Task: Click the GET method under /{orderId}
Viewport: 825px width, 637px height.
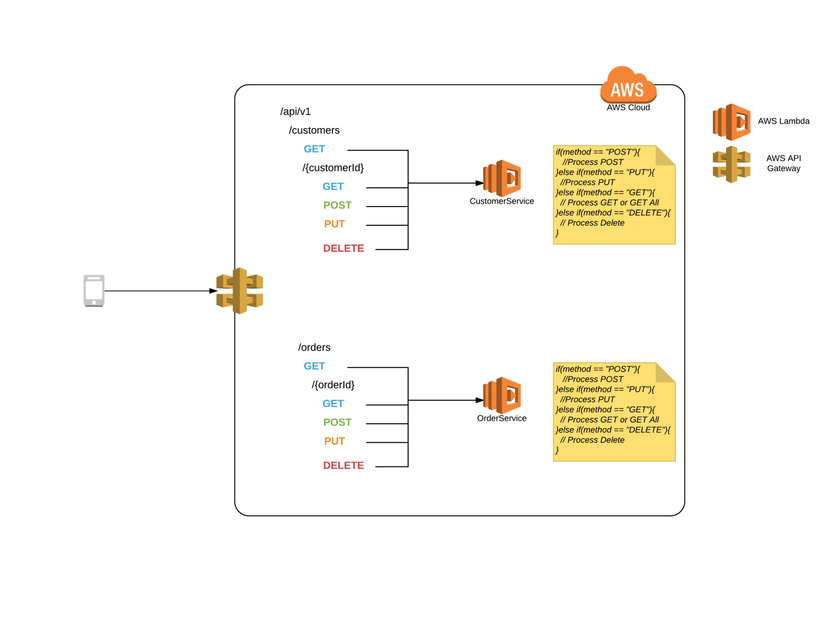Action: [333, 403]
